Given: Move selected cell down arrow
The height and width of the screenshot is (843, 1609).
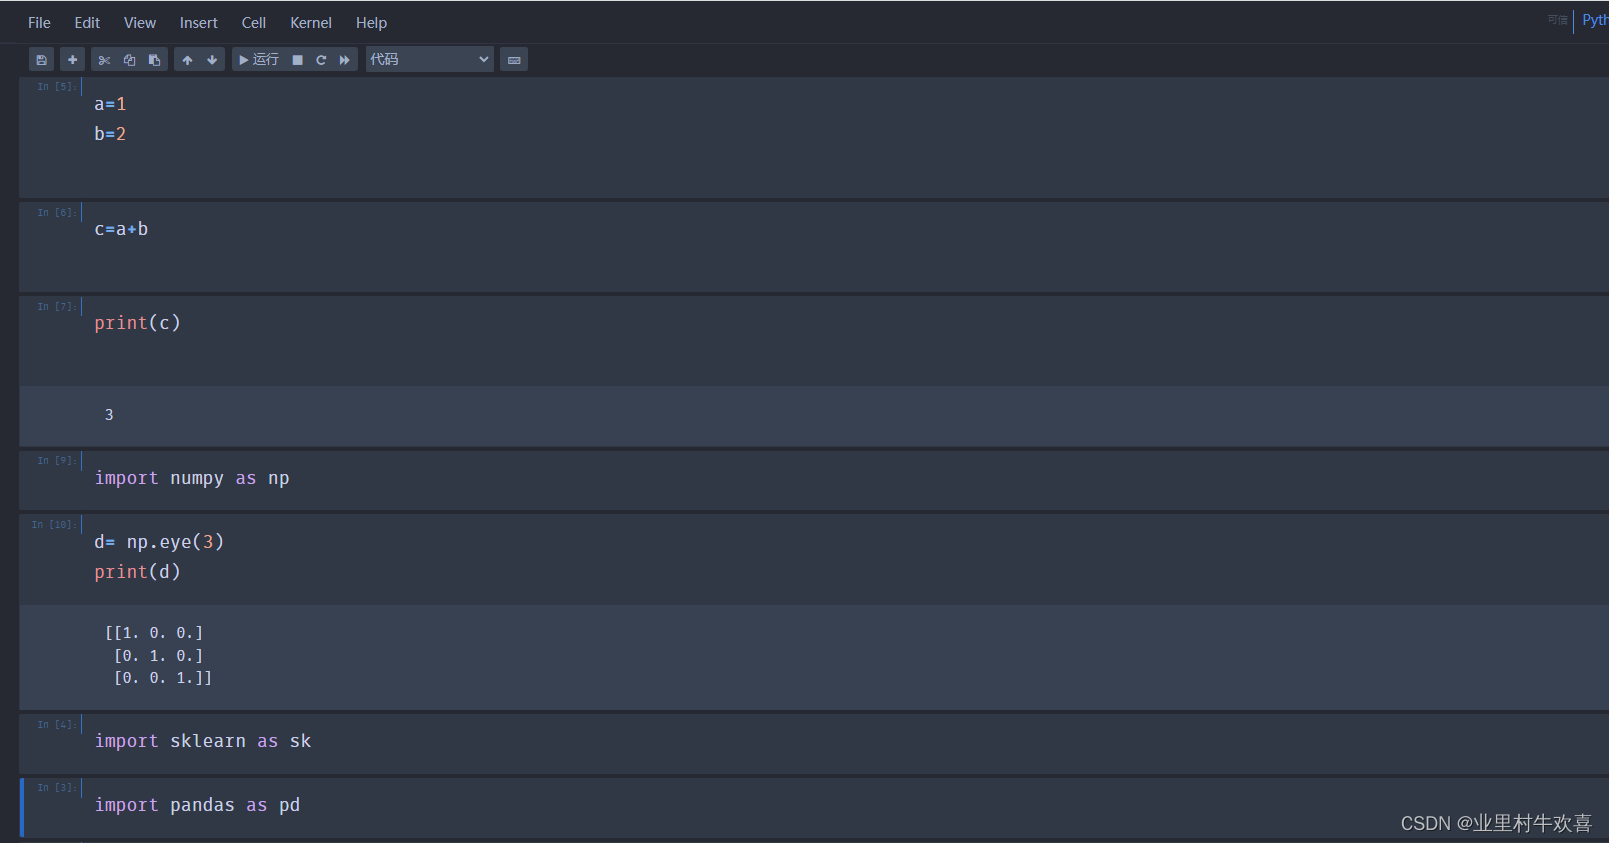Looking at the screenshot, I should 212,60.
